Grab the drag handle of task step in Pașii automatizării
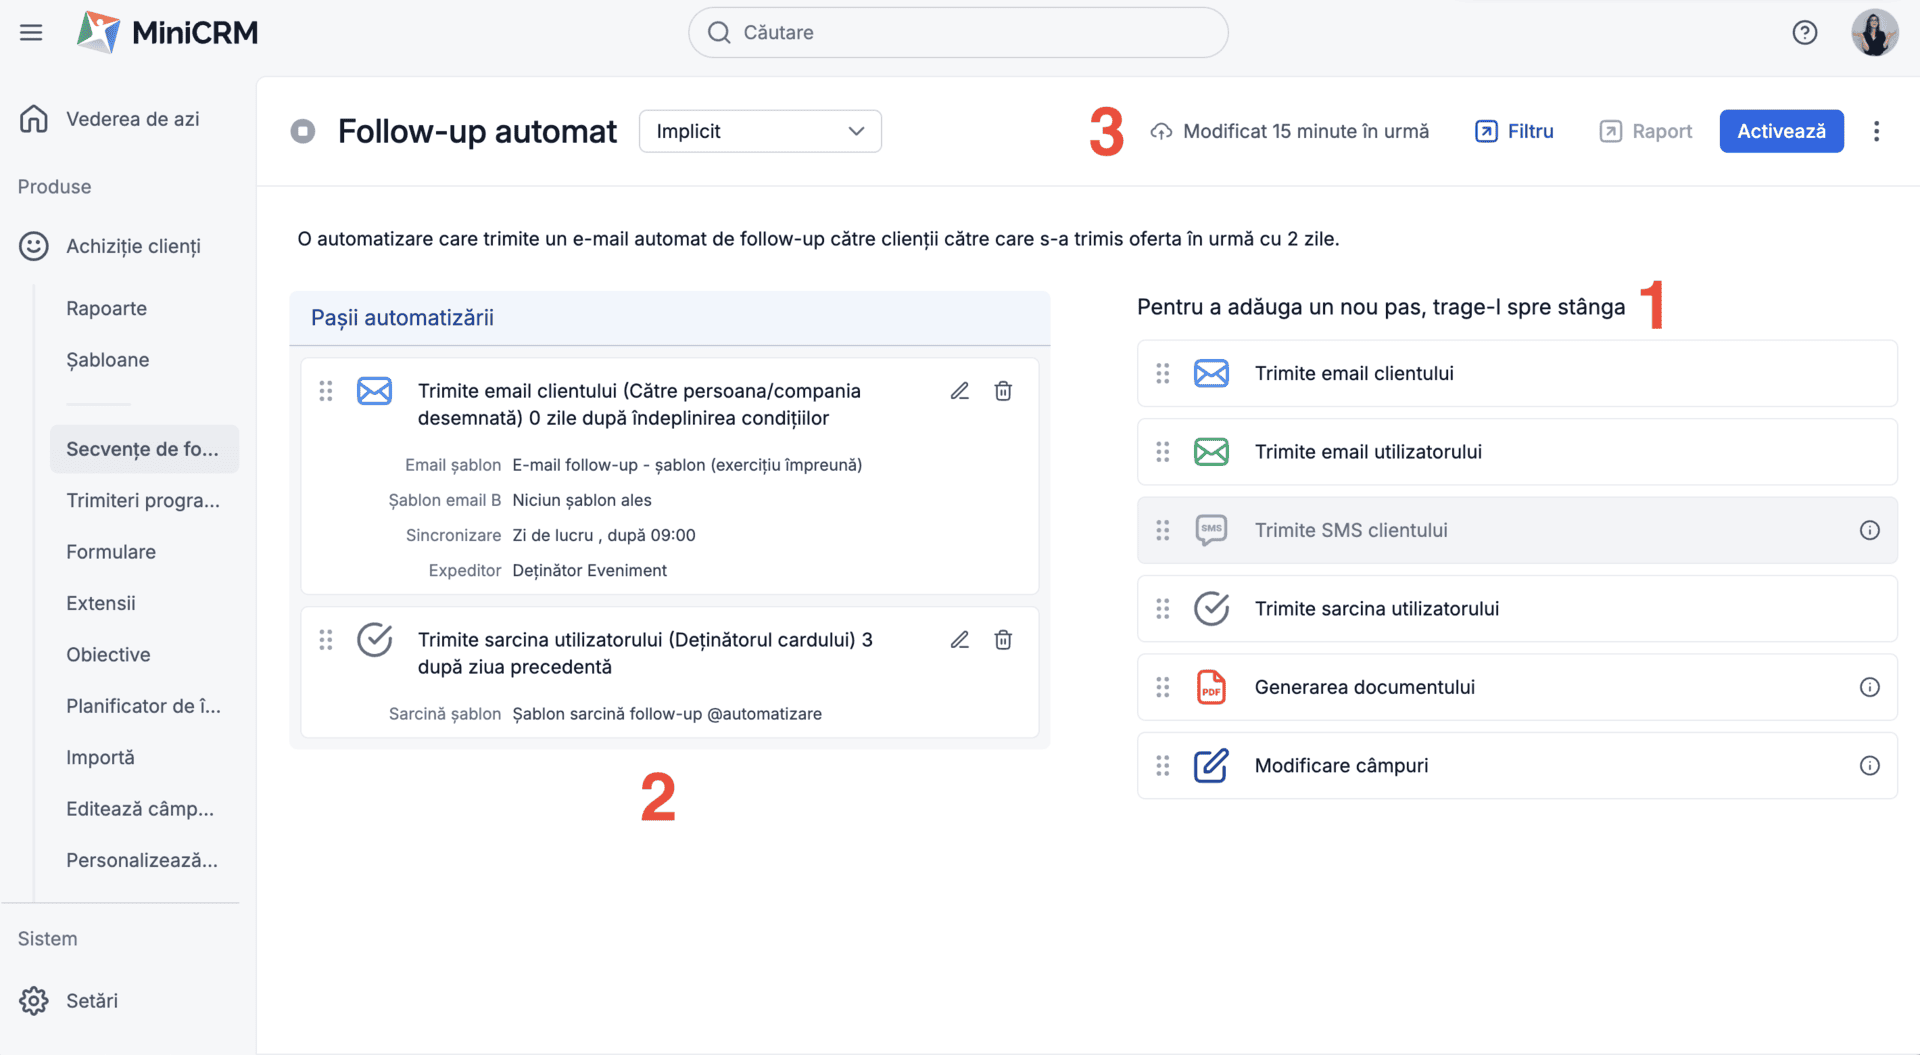 tap(326, 640)
